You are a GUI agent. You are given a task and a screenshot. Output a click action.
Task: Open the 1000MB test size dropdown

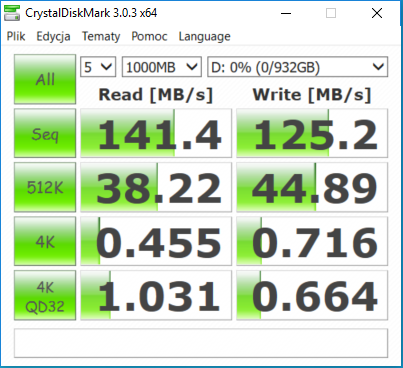click(162, 67)
